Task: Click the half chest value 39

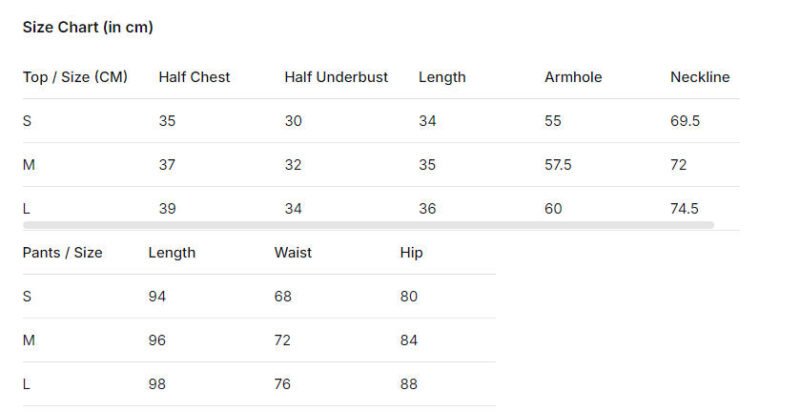Action: [x=167, y=209]
